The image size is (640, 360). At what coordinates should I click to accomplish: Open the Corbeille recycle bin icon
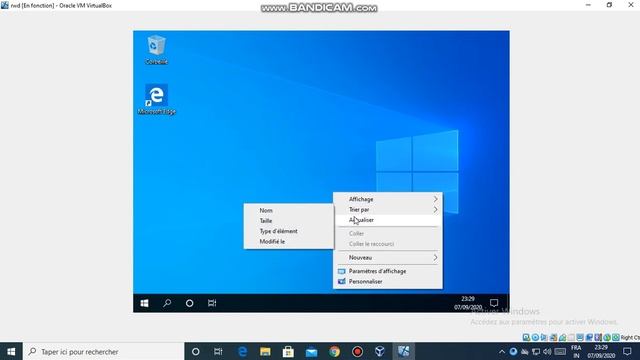[x=156, y=50]
